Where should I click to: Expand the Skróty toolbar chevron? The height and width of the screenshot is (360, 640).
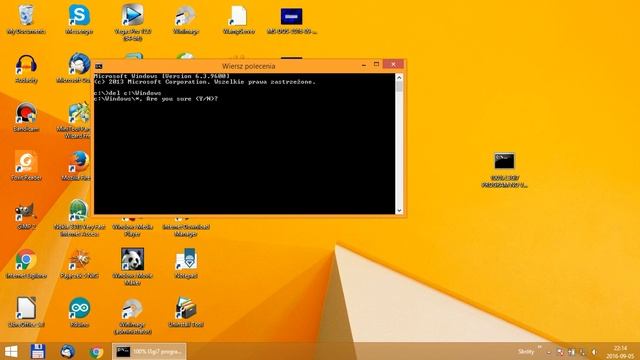pos(540,348)
